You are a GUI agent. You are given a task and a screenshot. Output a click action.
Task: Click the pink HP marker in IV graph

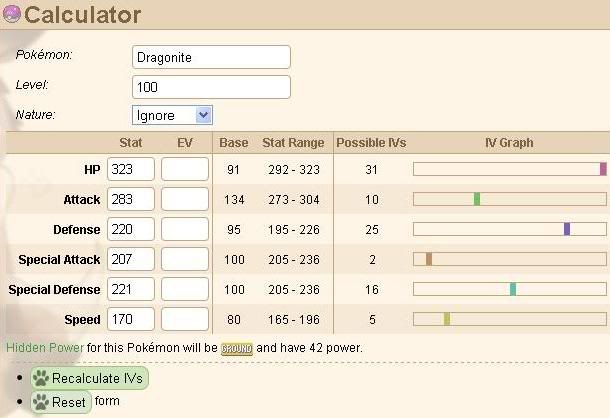pyautogui.click(x=603, y=169)
